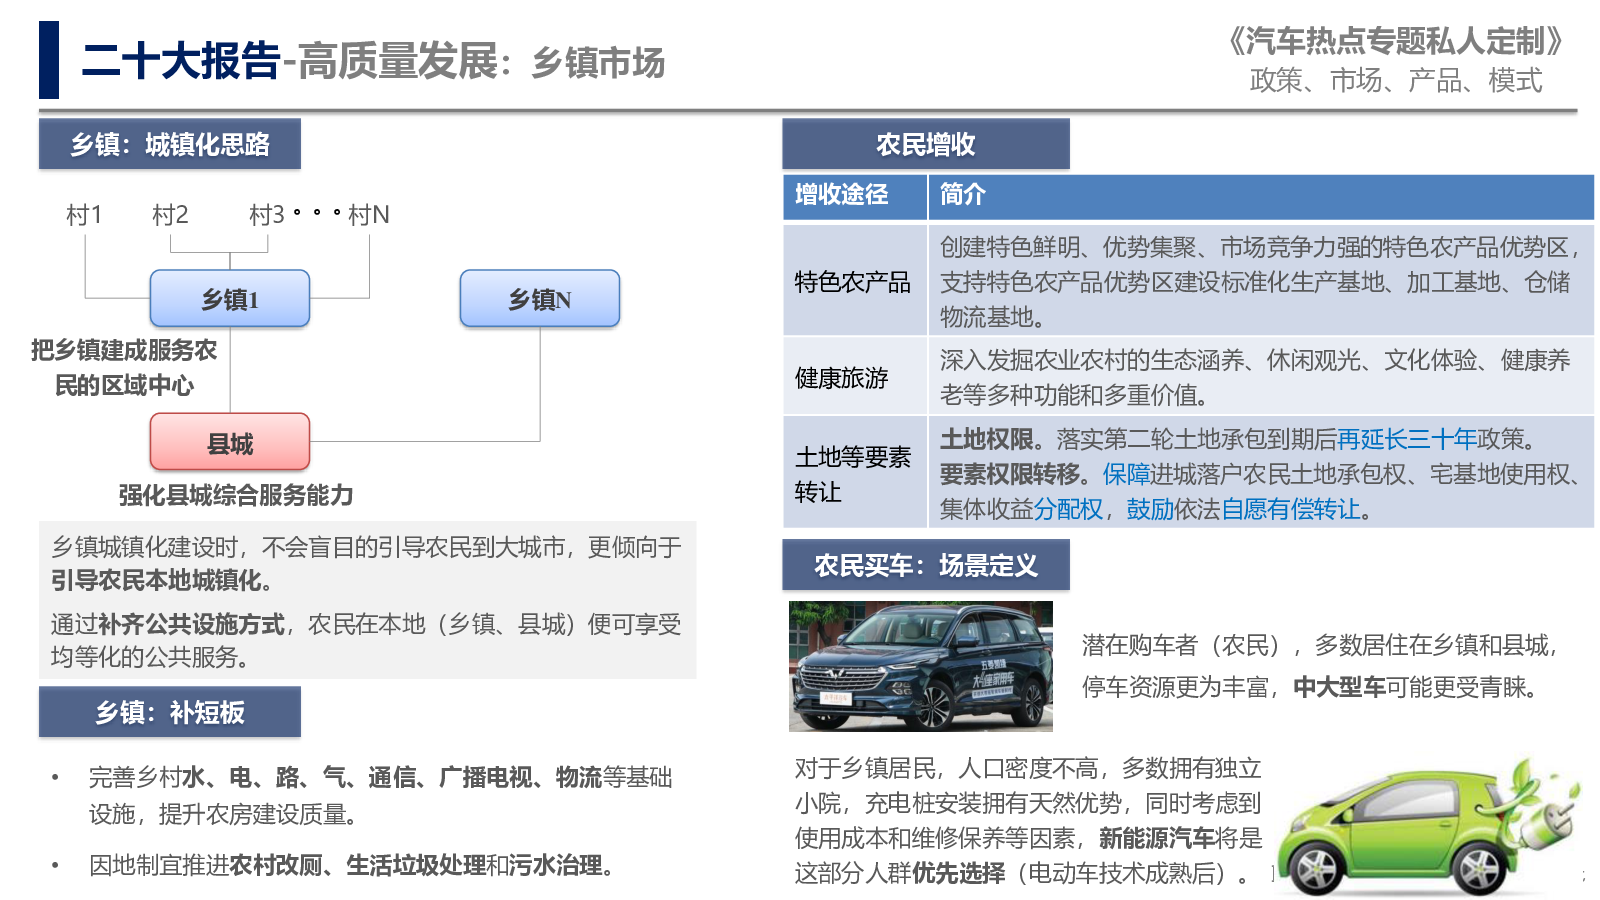
Task: Select the 特色农产品 table row label
Action: tap(853, 282)
